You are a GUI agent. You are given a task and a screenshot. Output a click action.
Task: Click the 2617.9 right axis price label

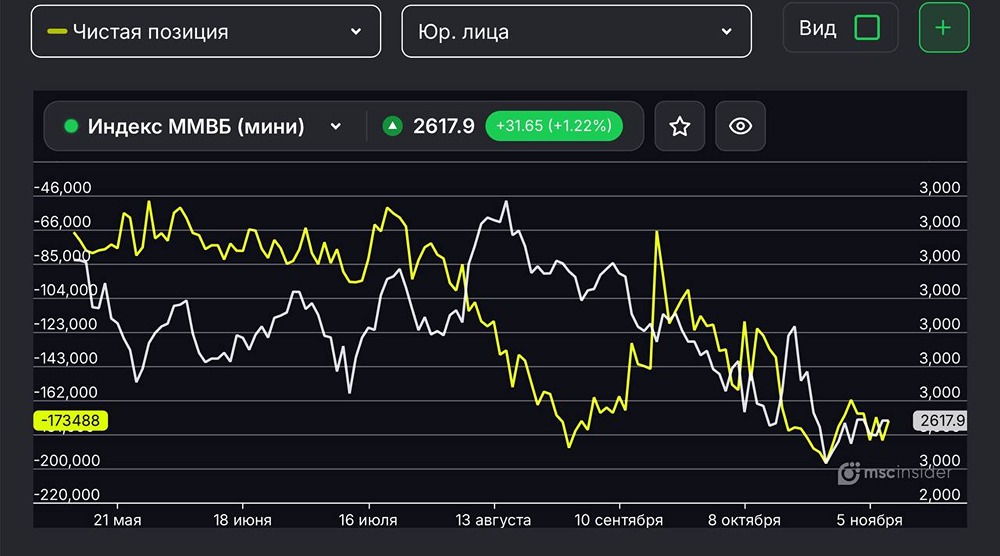coord(940,421)
